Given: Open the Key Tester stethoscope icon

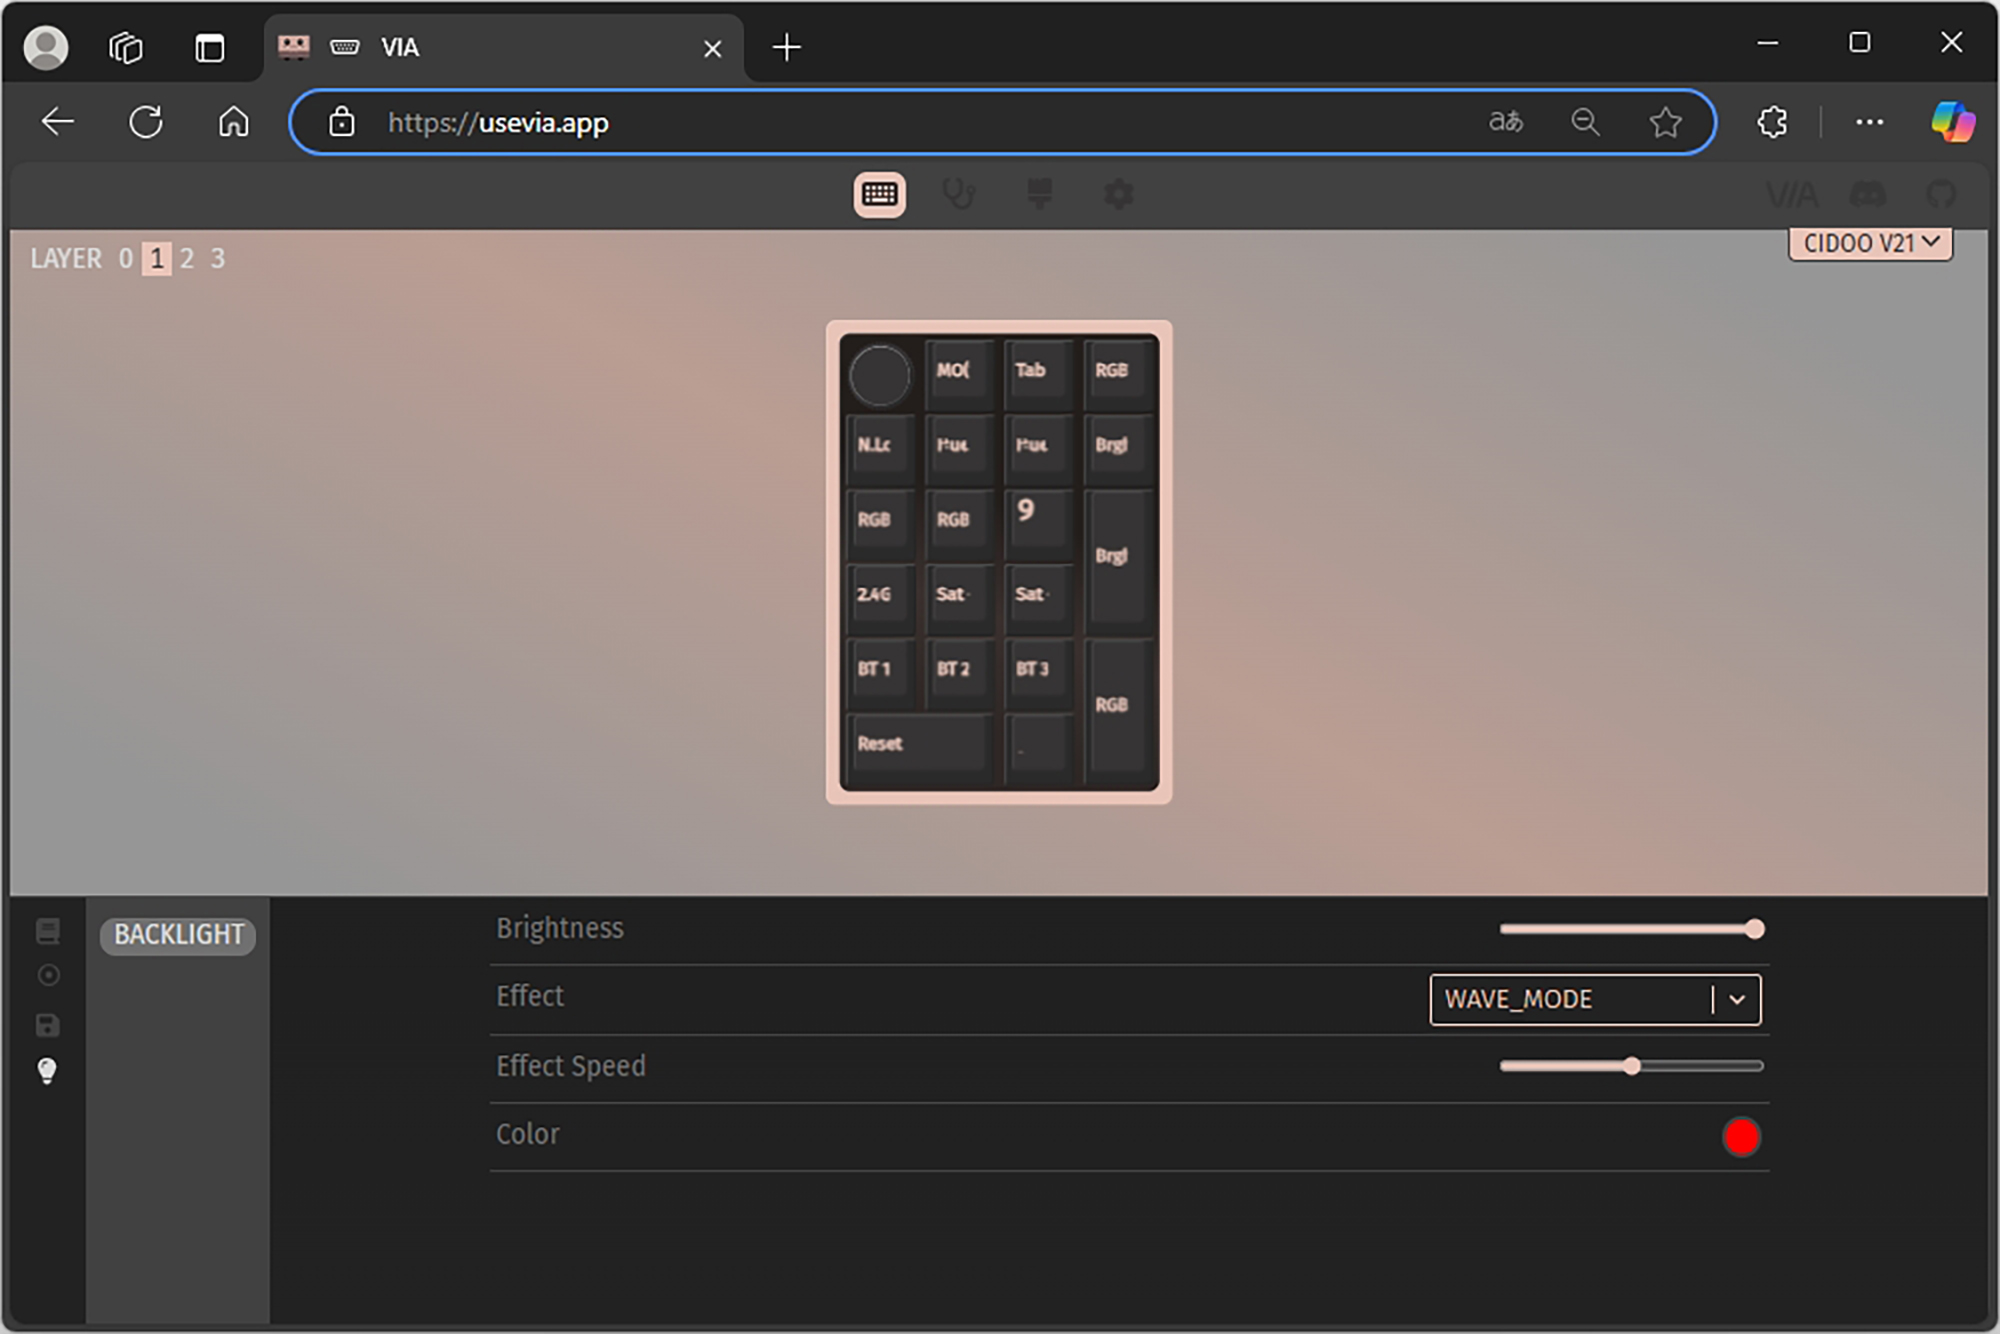Looking at the screenshot, I should pos(958,194).
